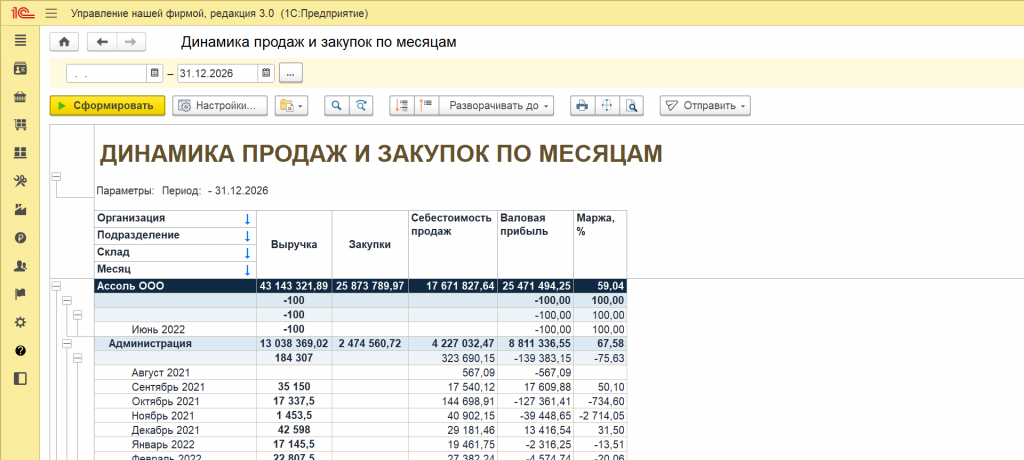Open print preview
The height and width of the screenshot is (460, 1024).
pyautogui.click(x=631, y=105)
